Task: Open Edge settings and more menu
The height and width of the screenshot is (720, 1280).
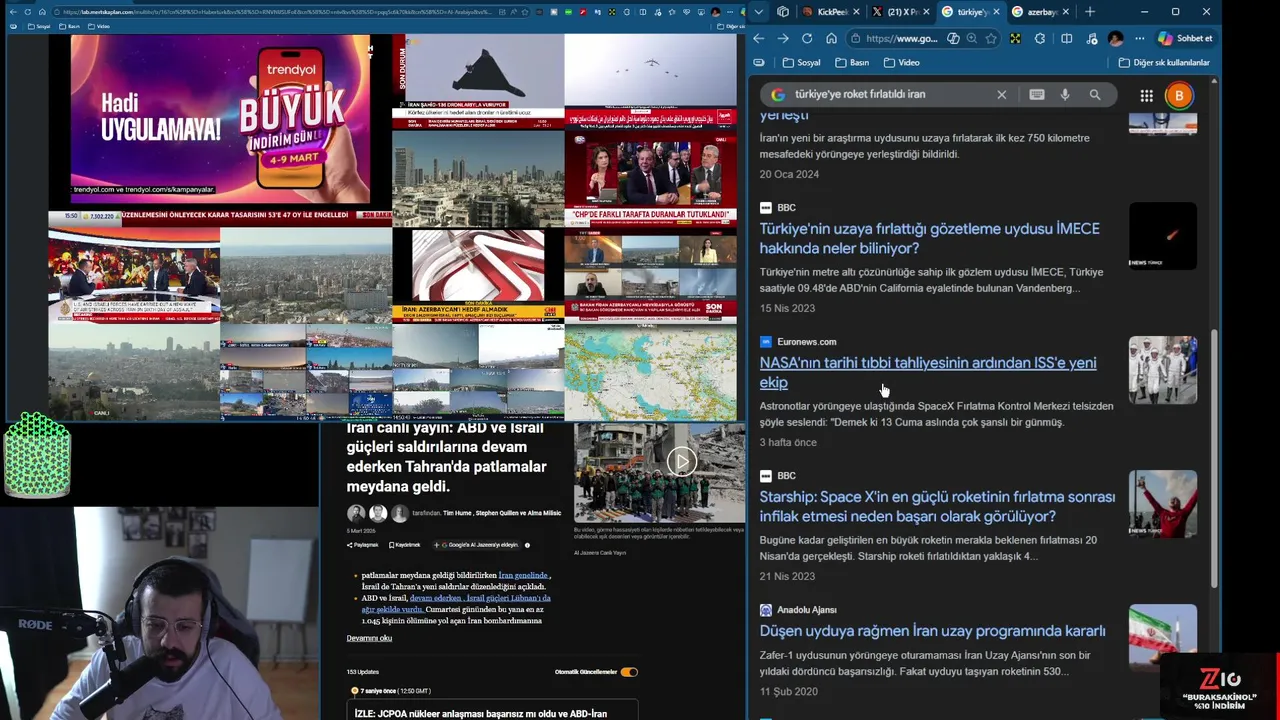Action: [1139, 38]
